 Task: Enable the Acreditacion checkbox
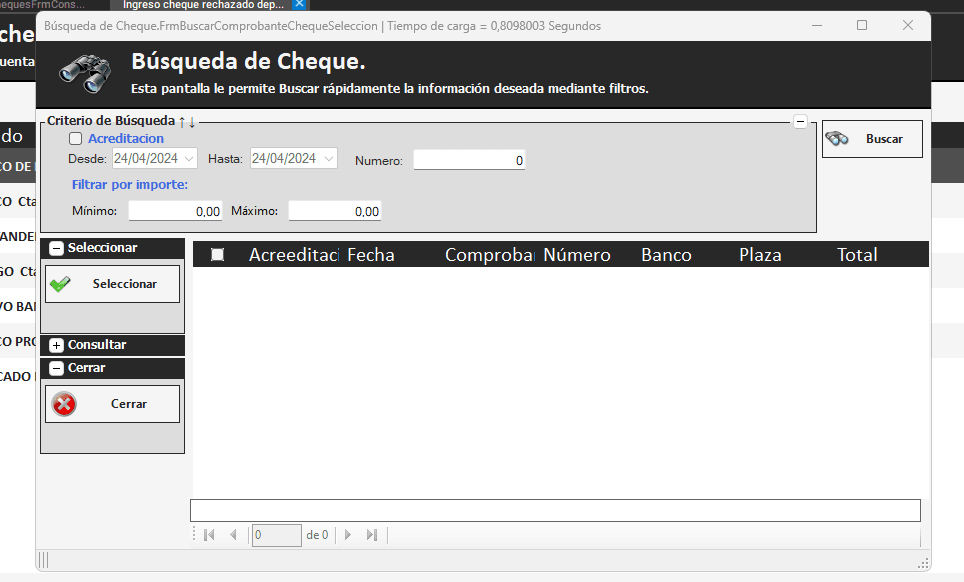75,139
